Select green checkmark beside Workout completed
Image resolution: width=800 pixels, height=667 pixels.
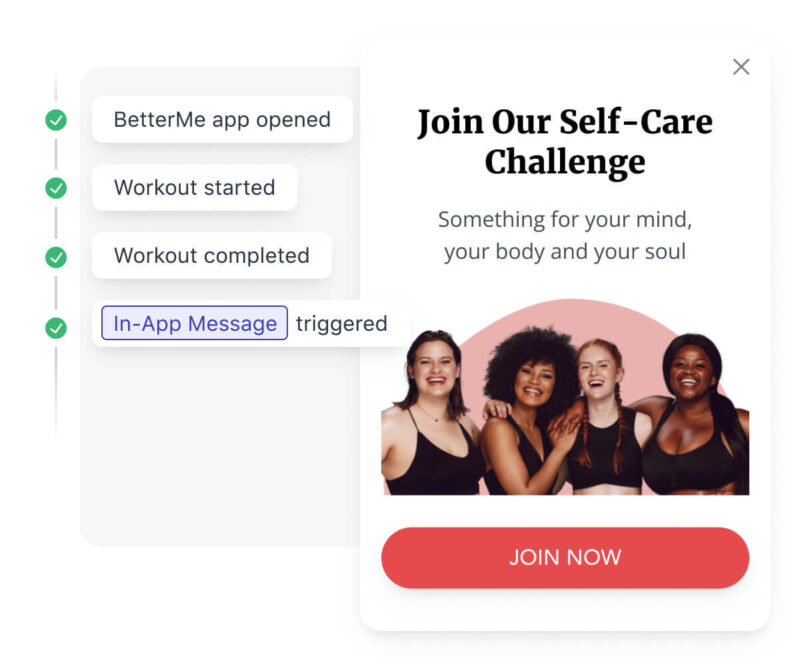point(56,257)
